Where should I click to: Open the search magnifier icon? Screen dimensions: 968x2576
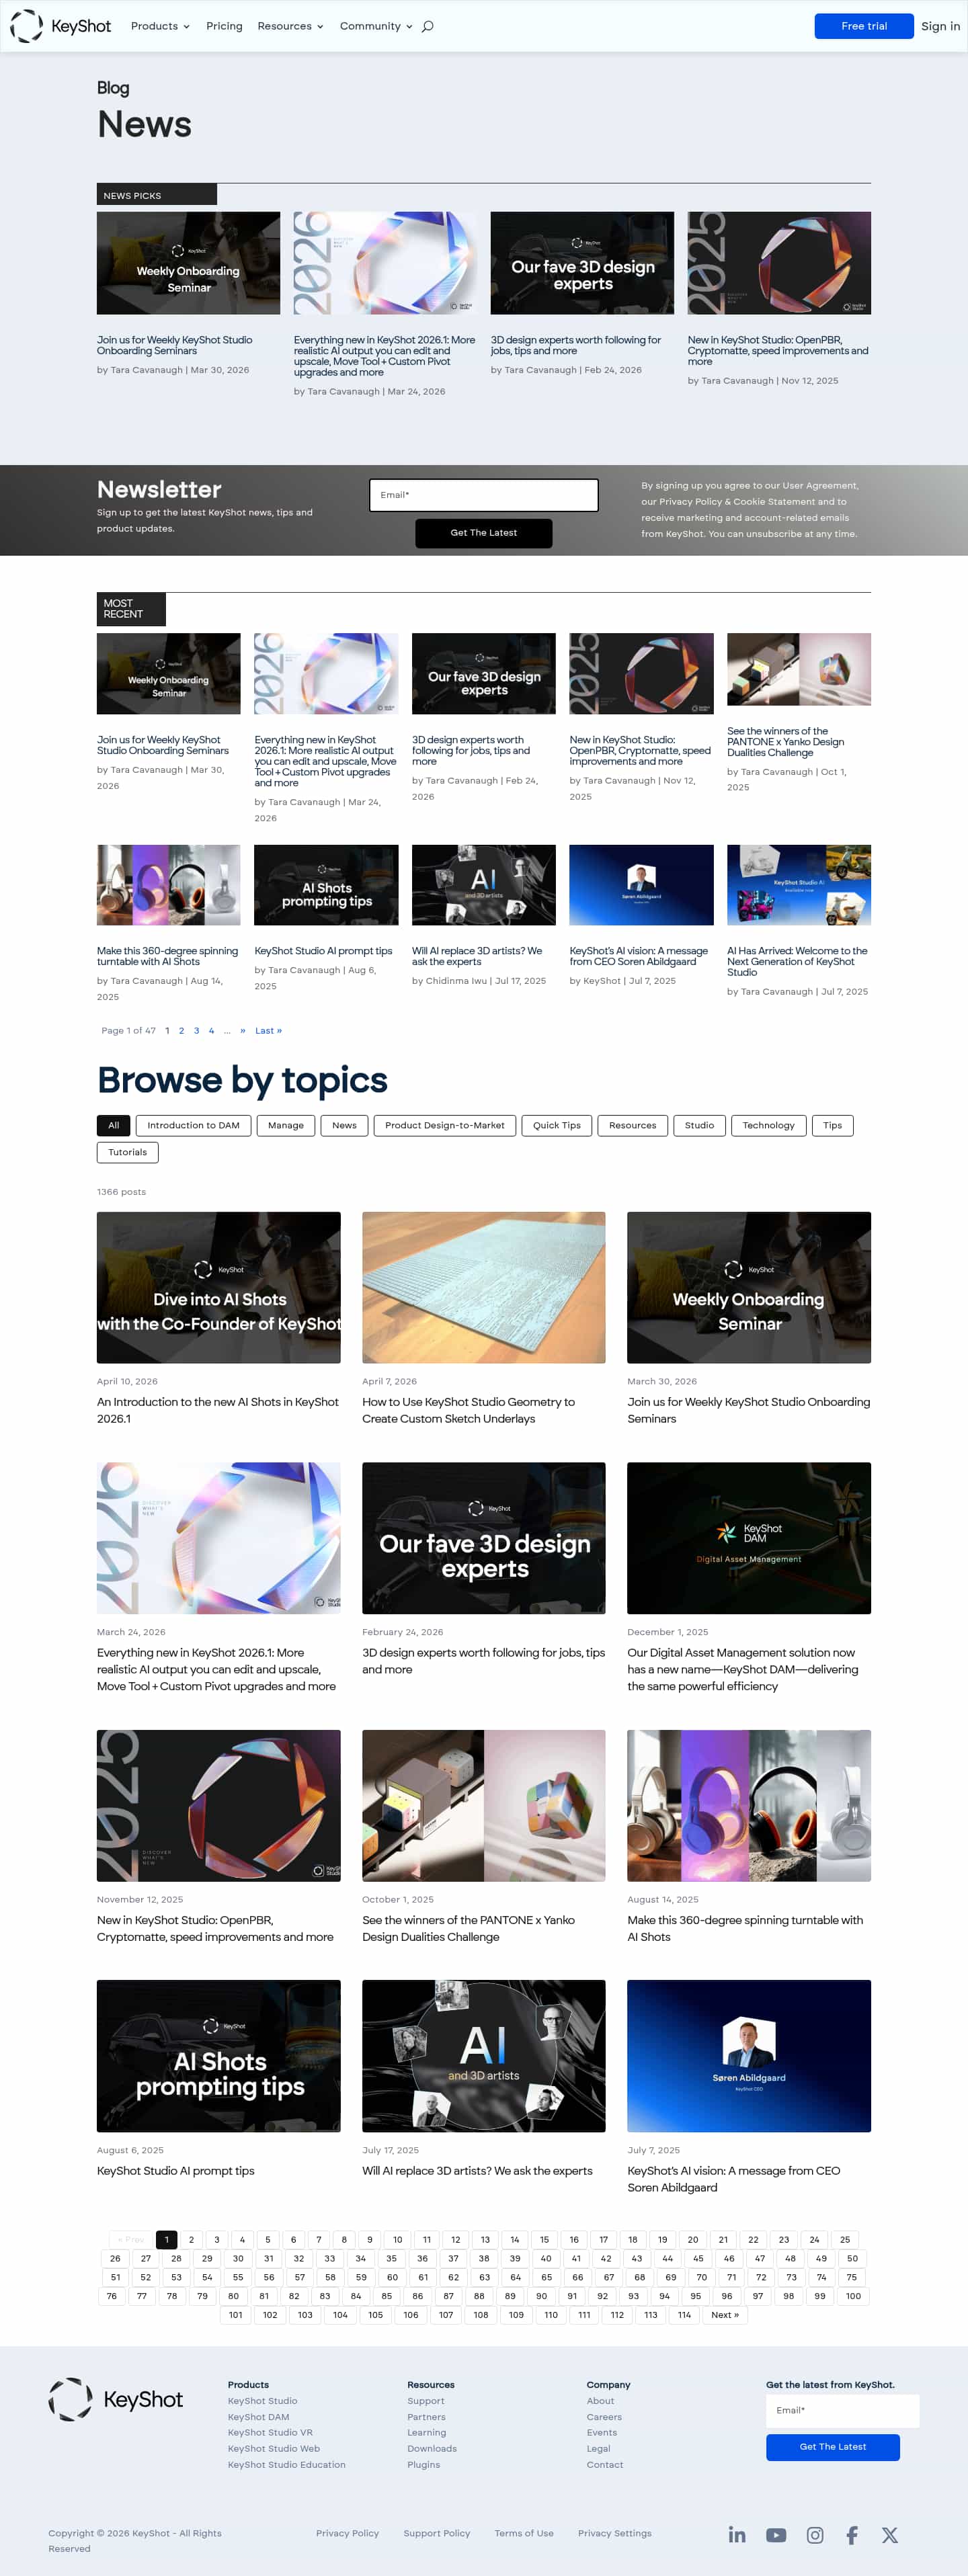(428, 26)
